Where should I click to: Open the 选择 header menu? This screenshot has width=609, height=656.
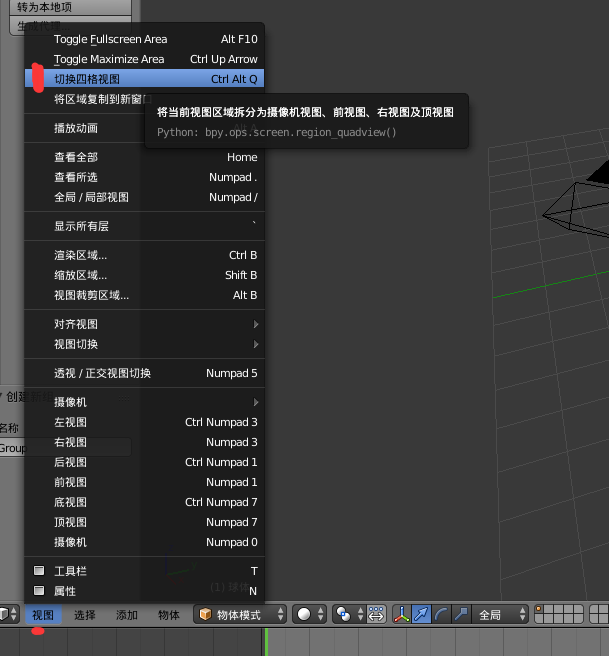pos(85,615)
